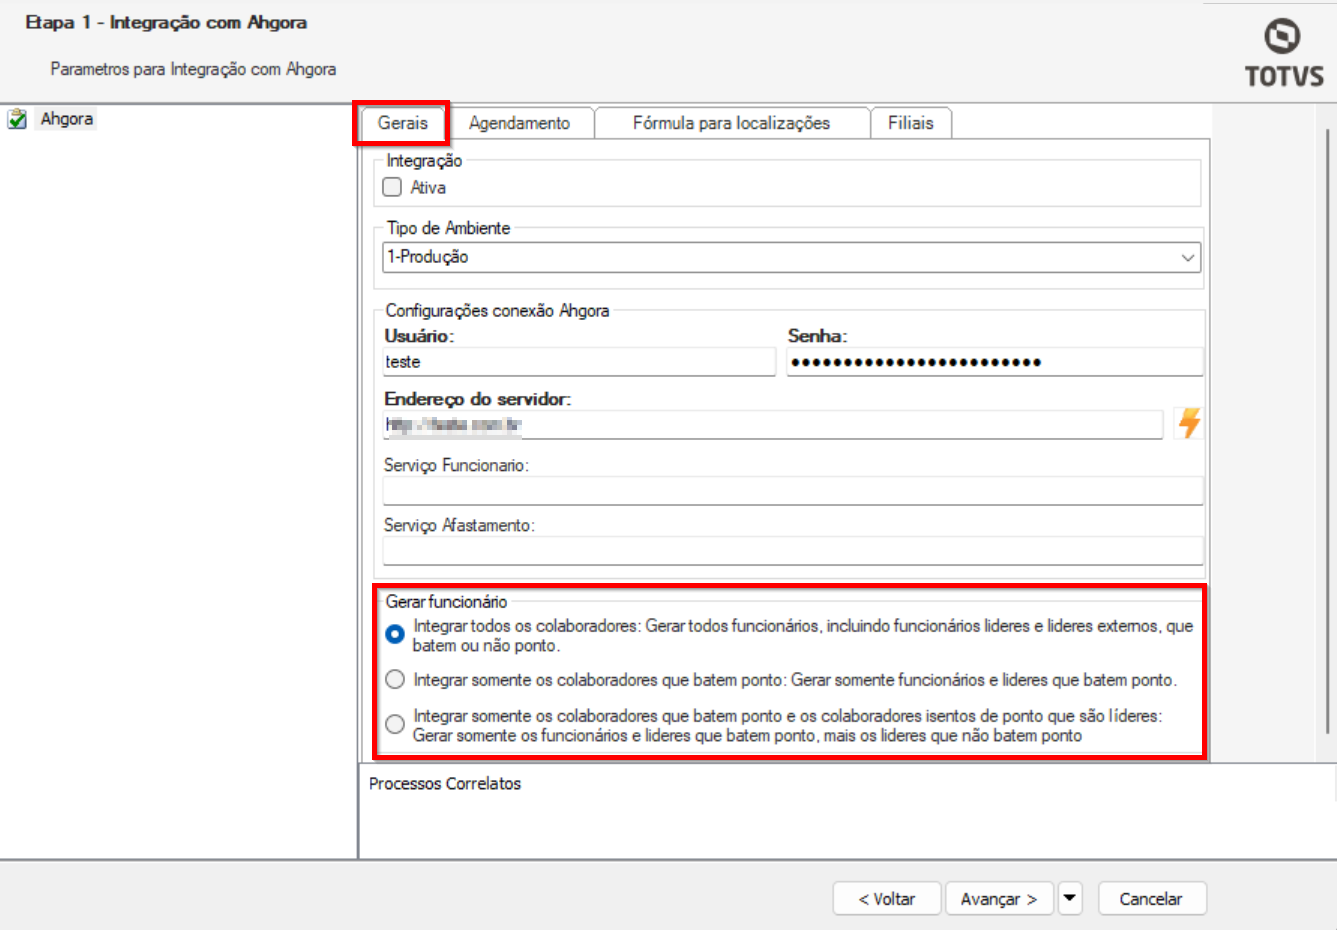Viewport: 1337px width, 930px height.
Task: Switch to the Gerais tab
Action: coord(403,123)
